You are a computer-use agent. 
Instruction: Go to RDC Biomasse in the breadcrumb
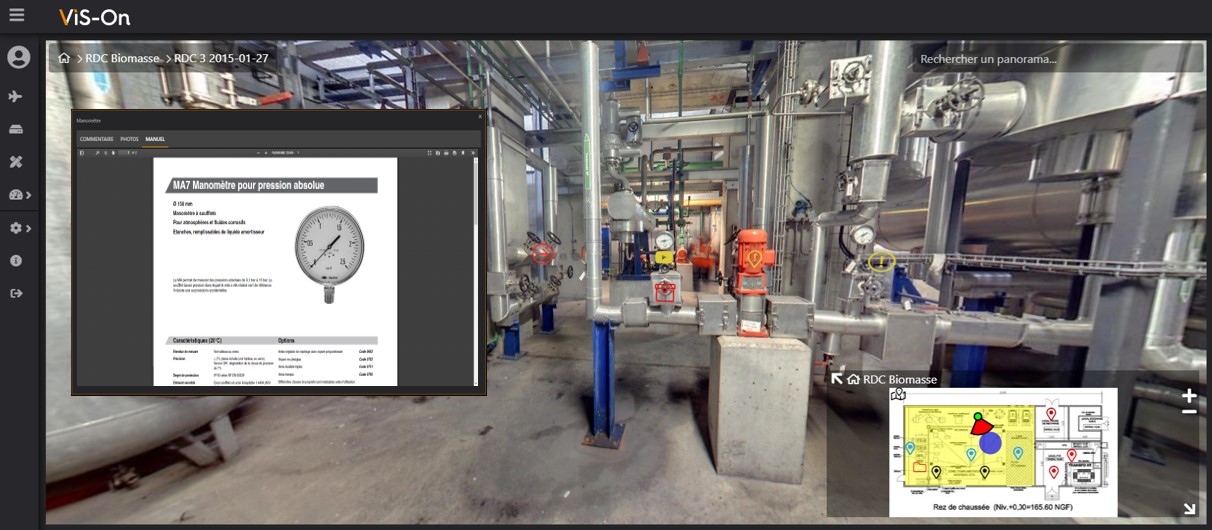click(x=123, y=59)
